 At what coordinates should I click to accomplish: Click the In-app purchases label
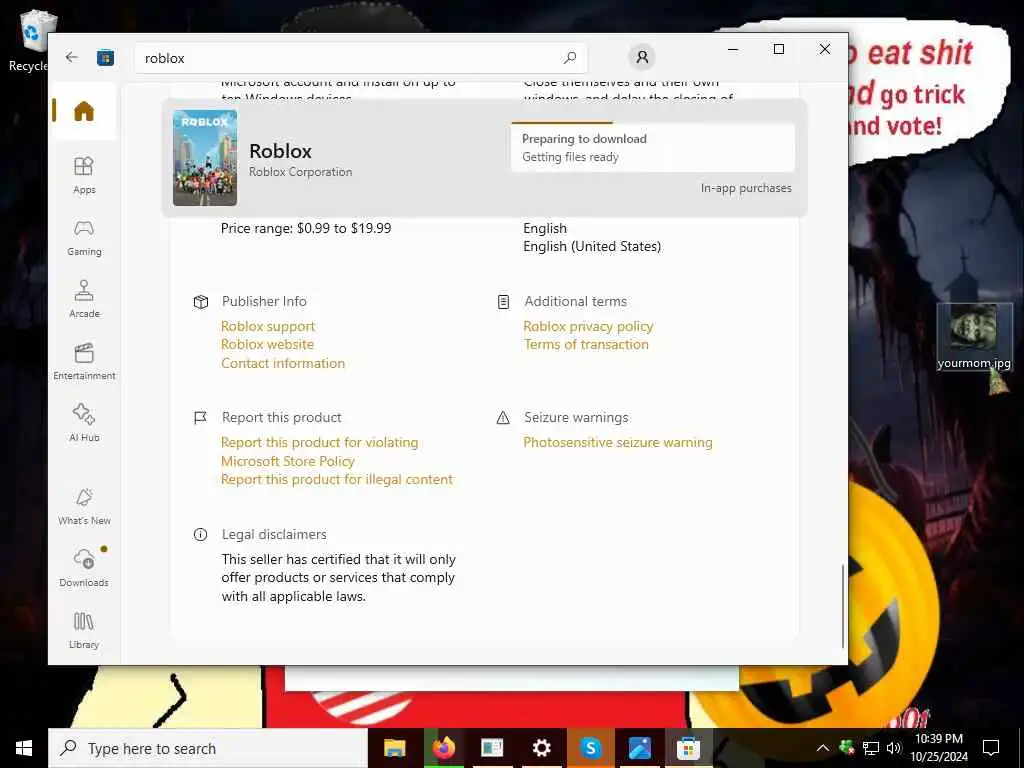click(x=746, y=188)
